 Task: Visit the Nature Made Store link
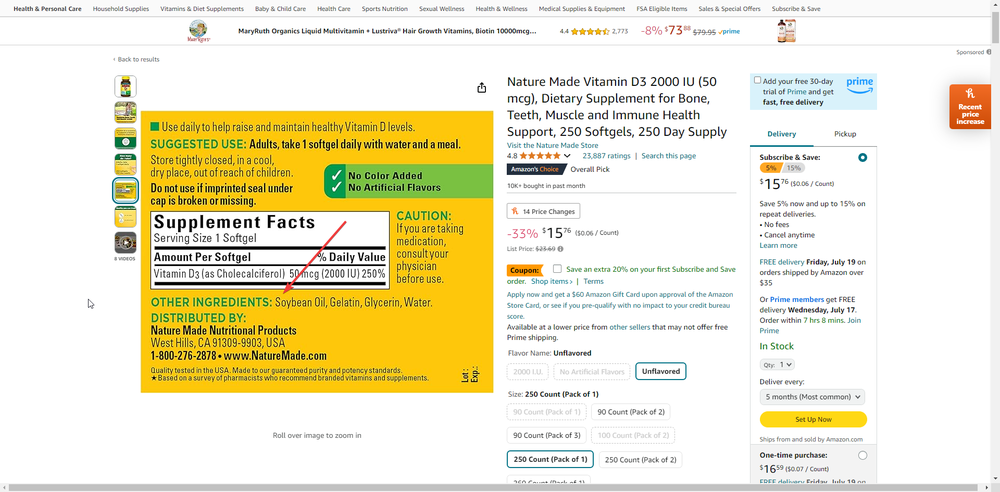(x=552, y=145)
